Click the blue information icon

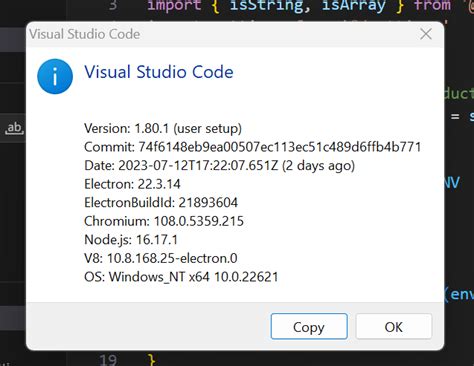pyautogui.click(x=55, y=76)
